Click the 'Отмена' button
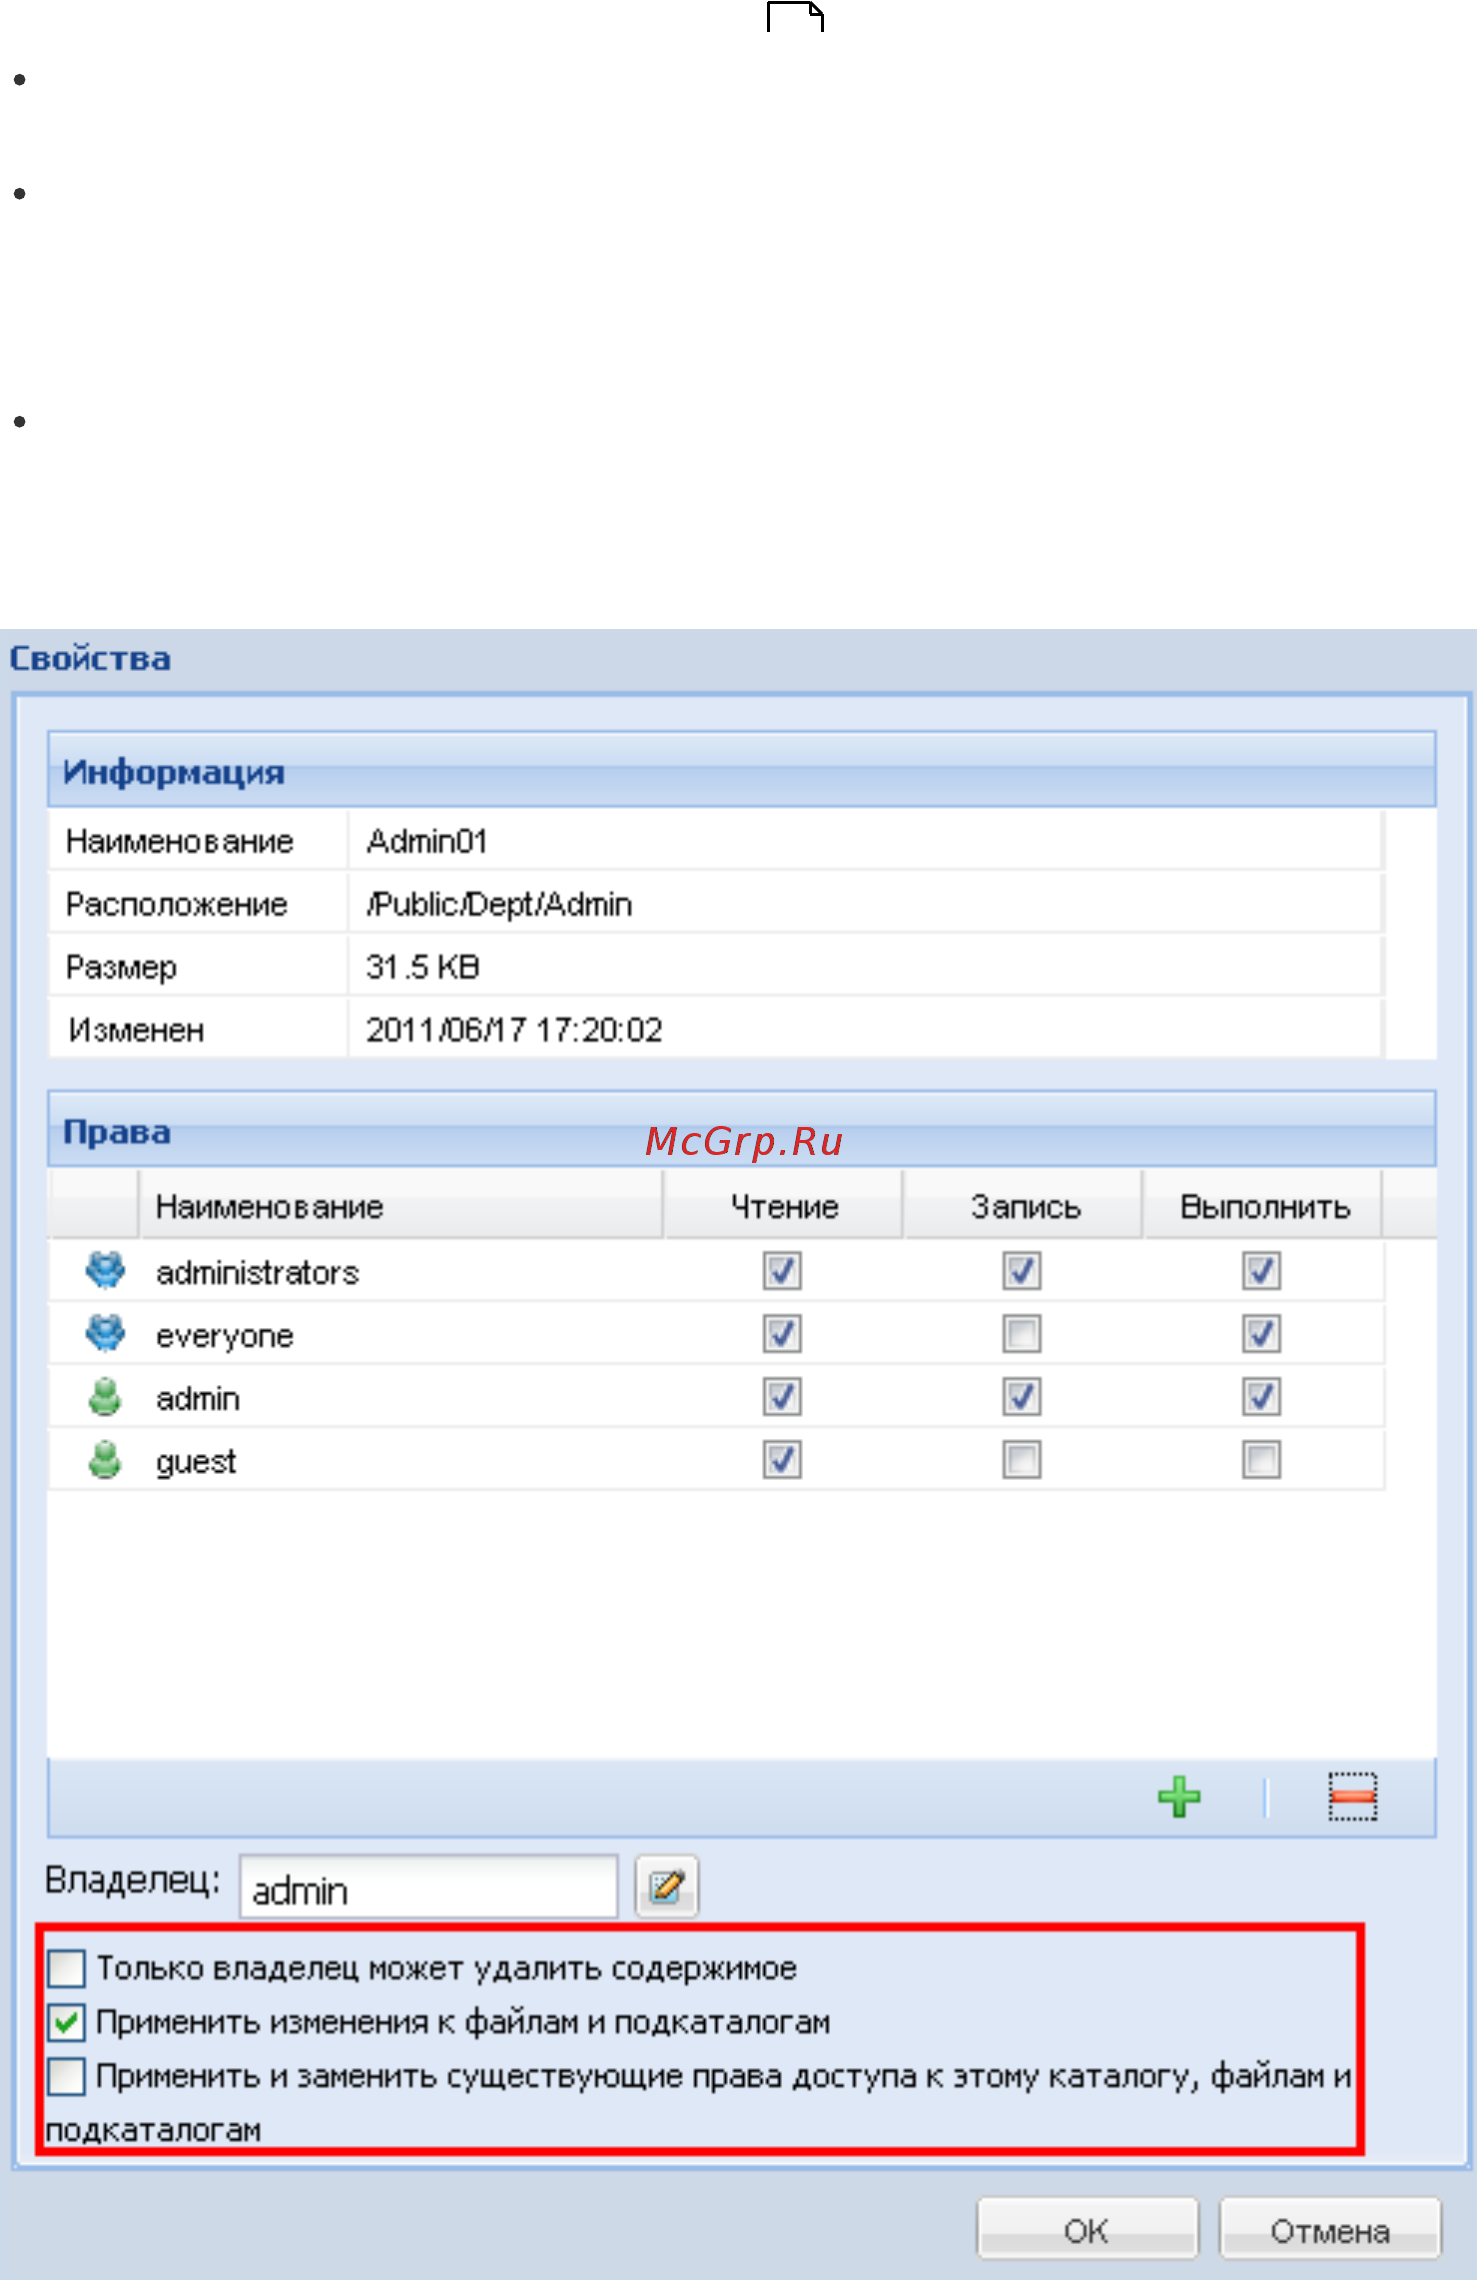This screenshot has height=2280, width=1477. click(x=1330, y=2230)
